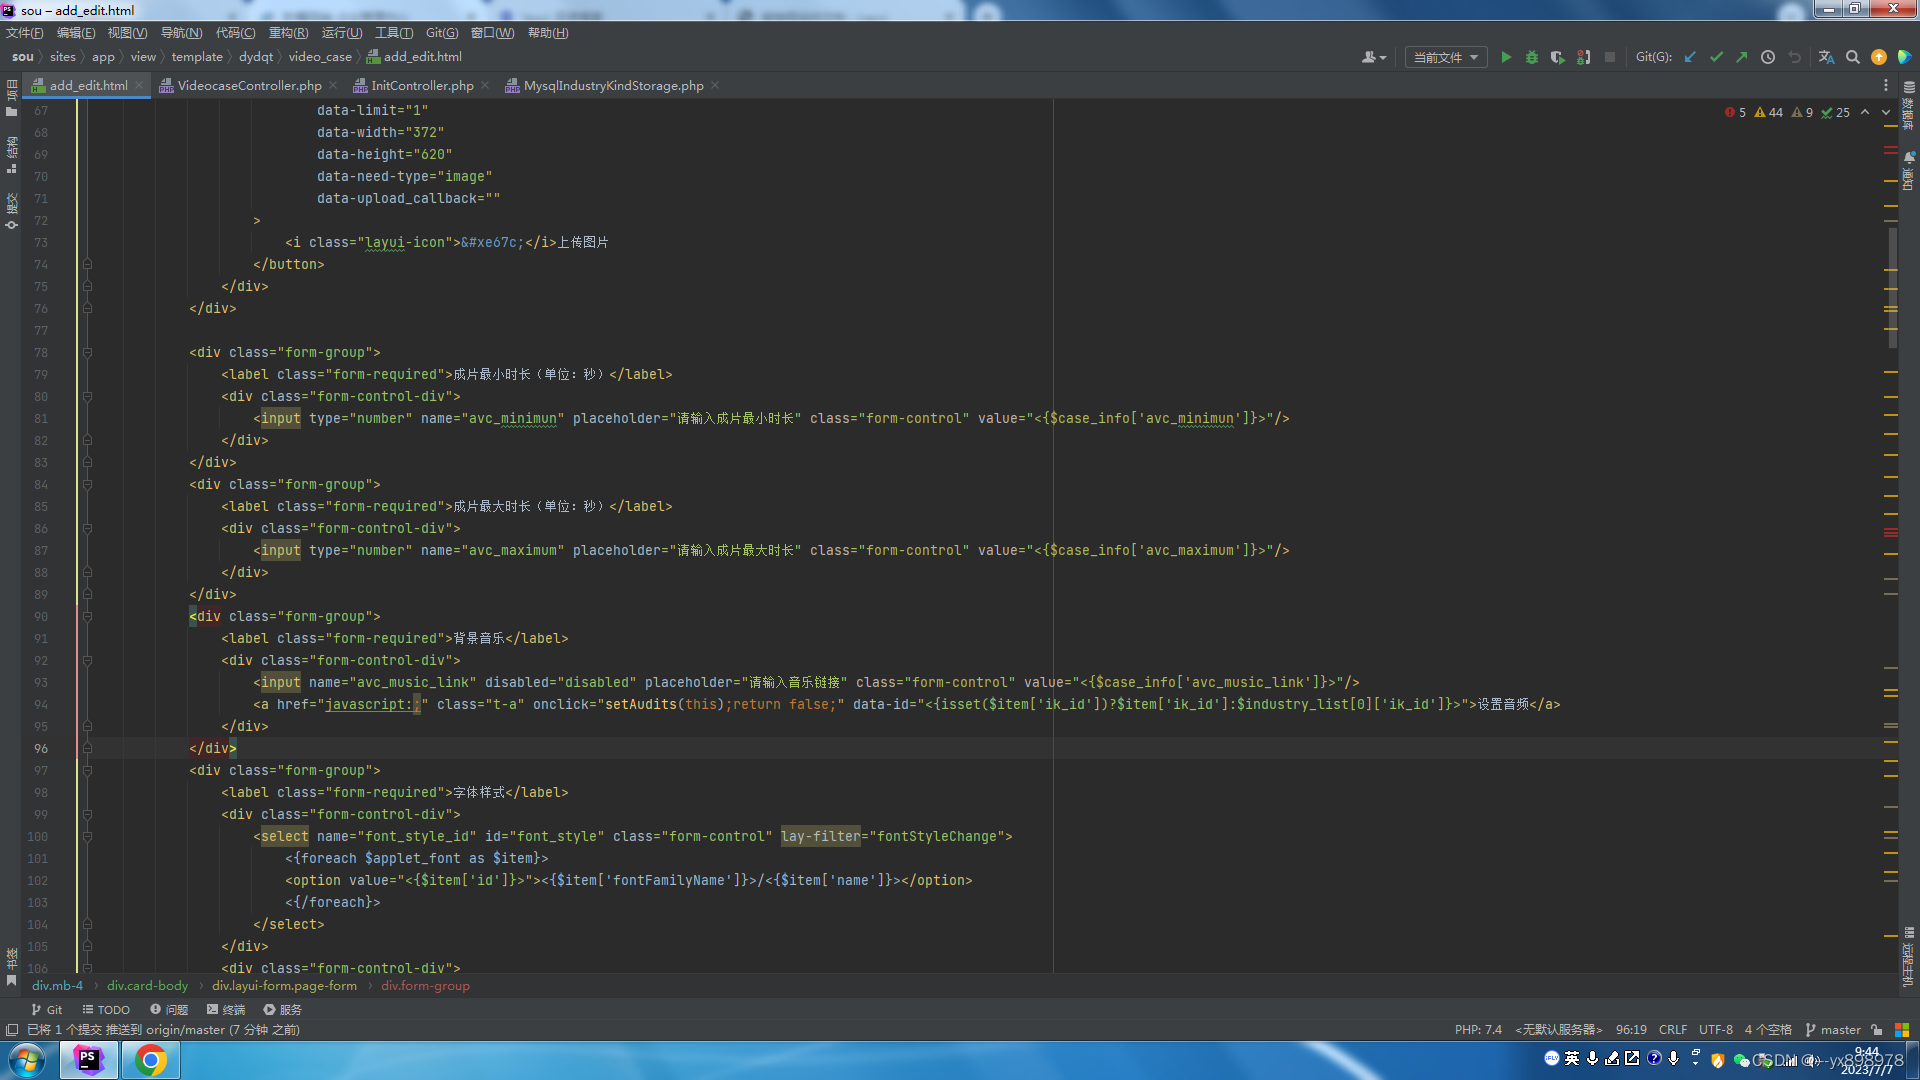Toggle line 94 code folding arrow

coord(87,704)
